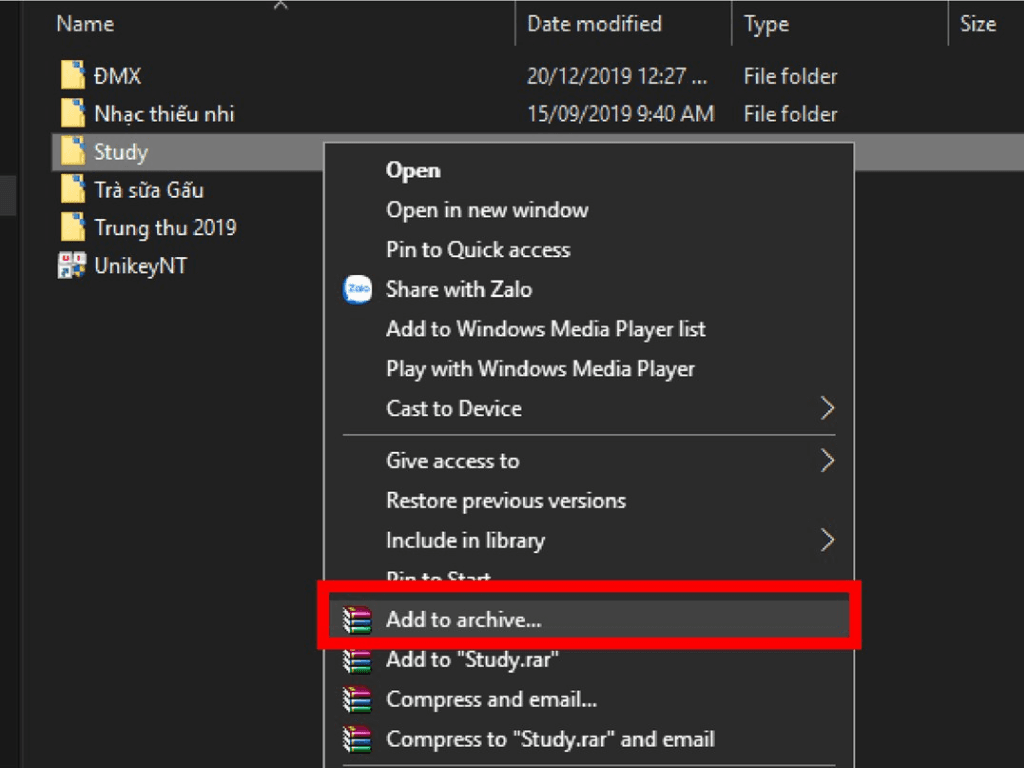Click the UnikeyNT application icon
This screenshot has height=768, width=1024.
point(71,265)
